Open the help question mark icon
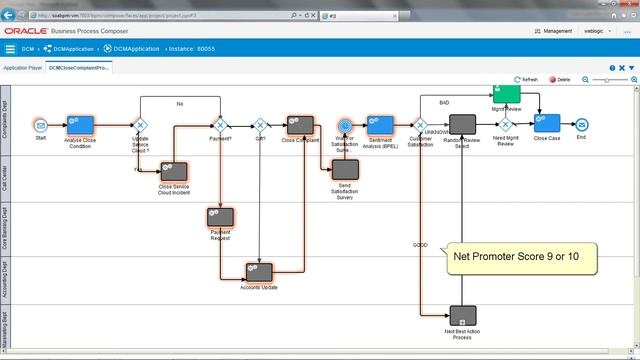Image resolution: width=640 pixels, height=360 pixels. coord(612,68)
